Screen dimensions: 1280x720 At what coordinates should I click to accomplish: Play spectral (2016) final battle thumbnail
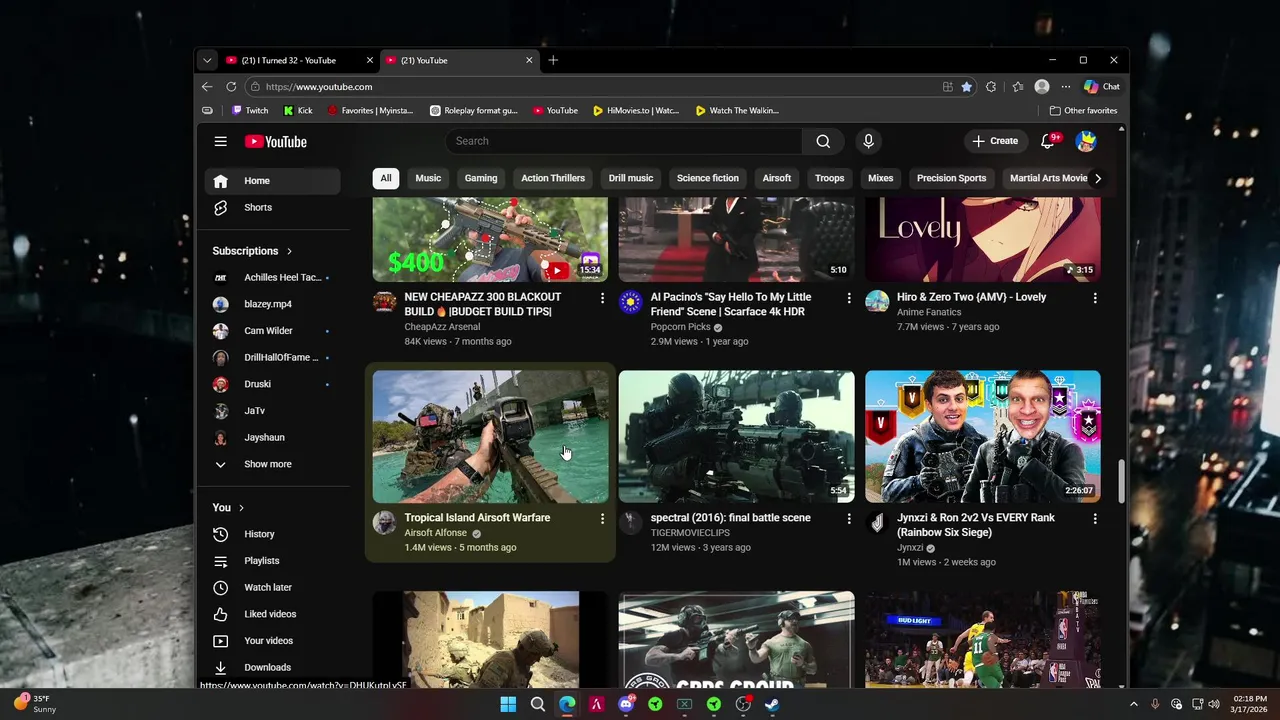(737, 437)
